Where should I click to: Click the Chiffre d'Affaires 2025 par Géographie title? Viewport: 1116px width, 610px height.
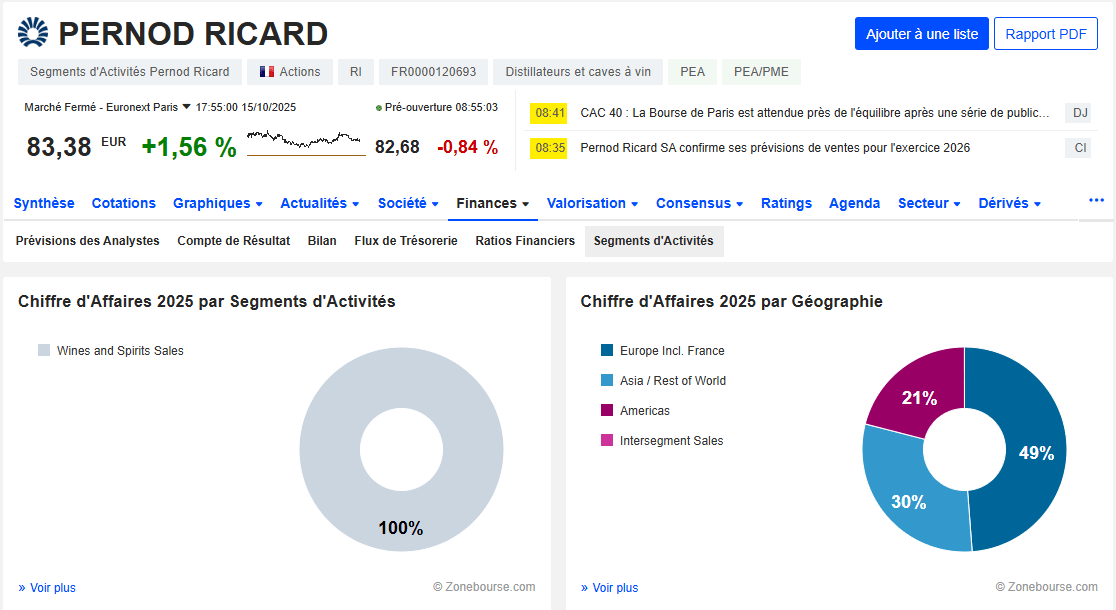pyautogui.click(x=731, y=301)
